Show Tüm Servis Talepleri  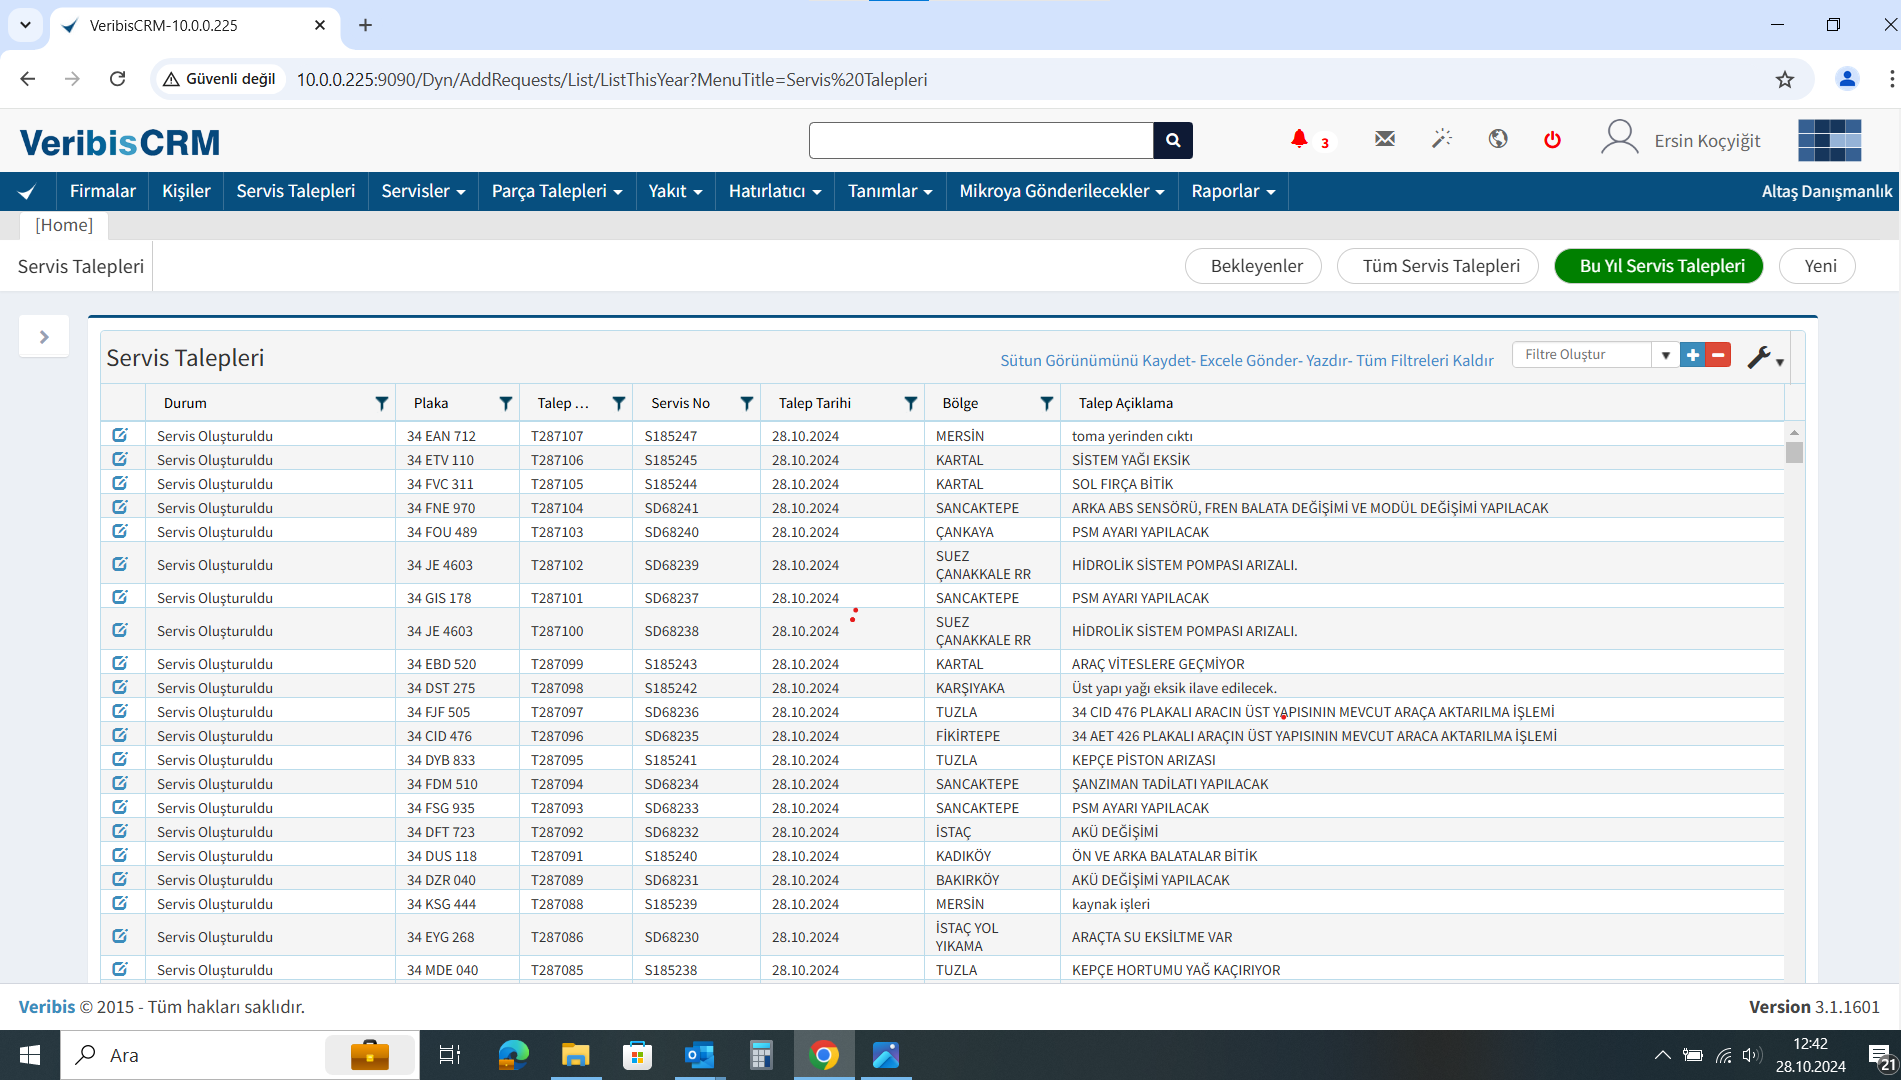tap(1440, 266)
